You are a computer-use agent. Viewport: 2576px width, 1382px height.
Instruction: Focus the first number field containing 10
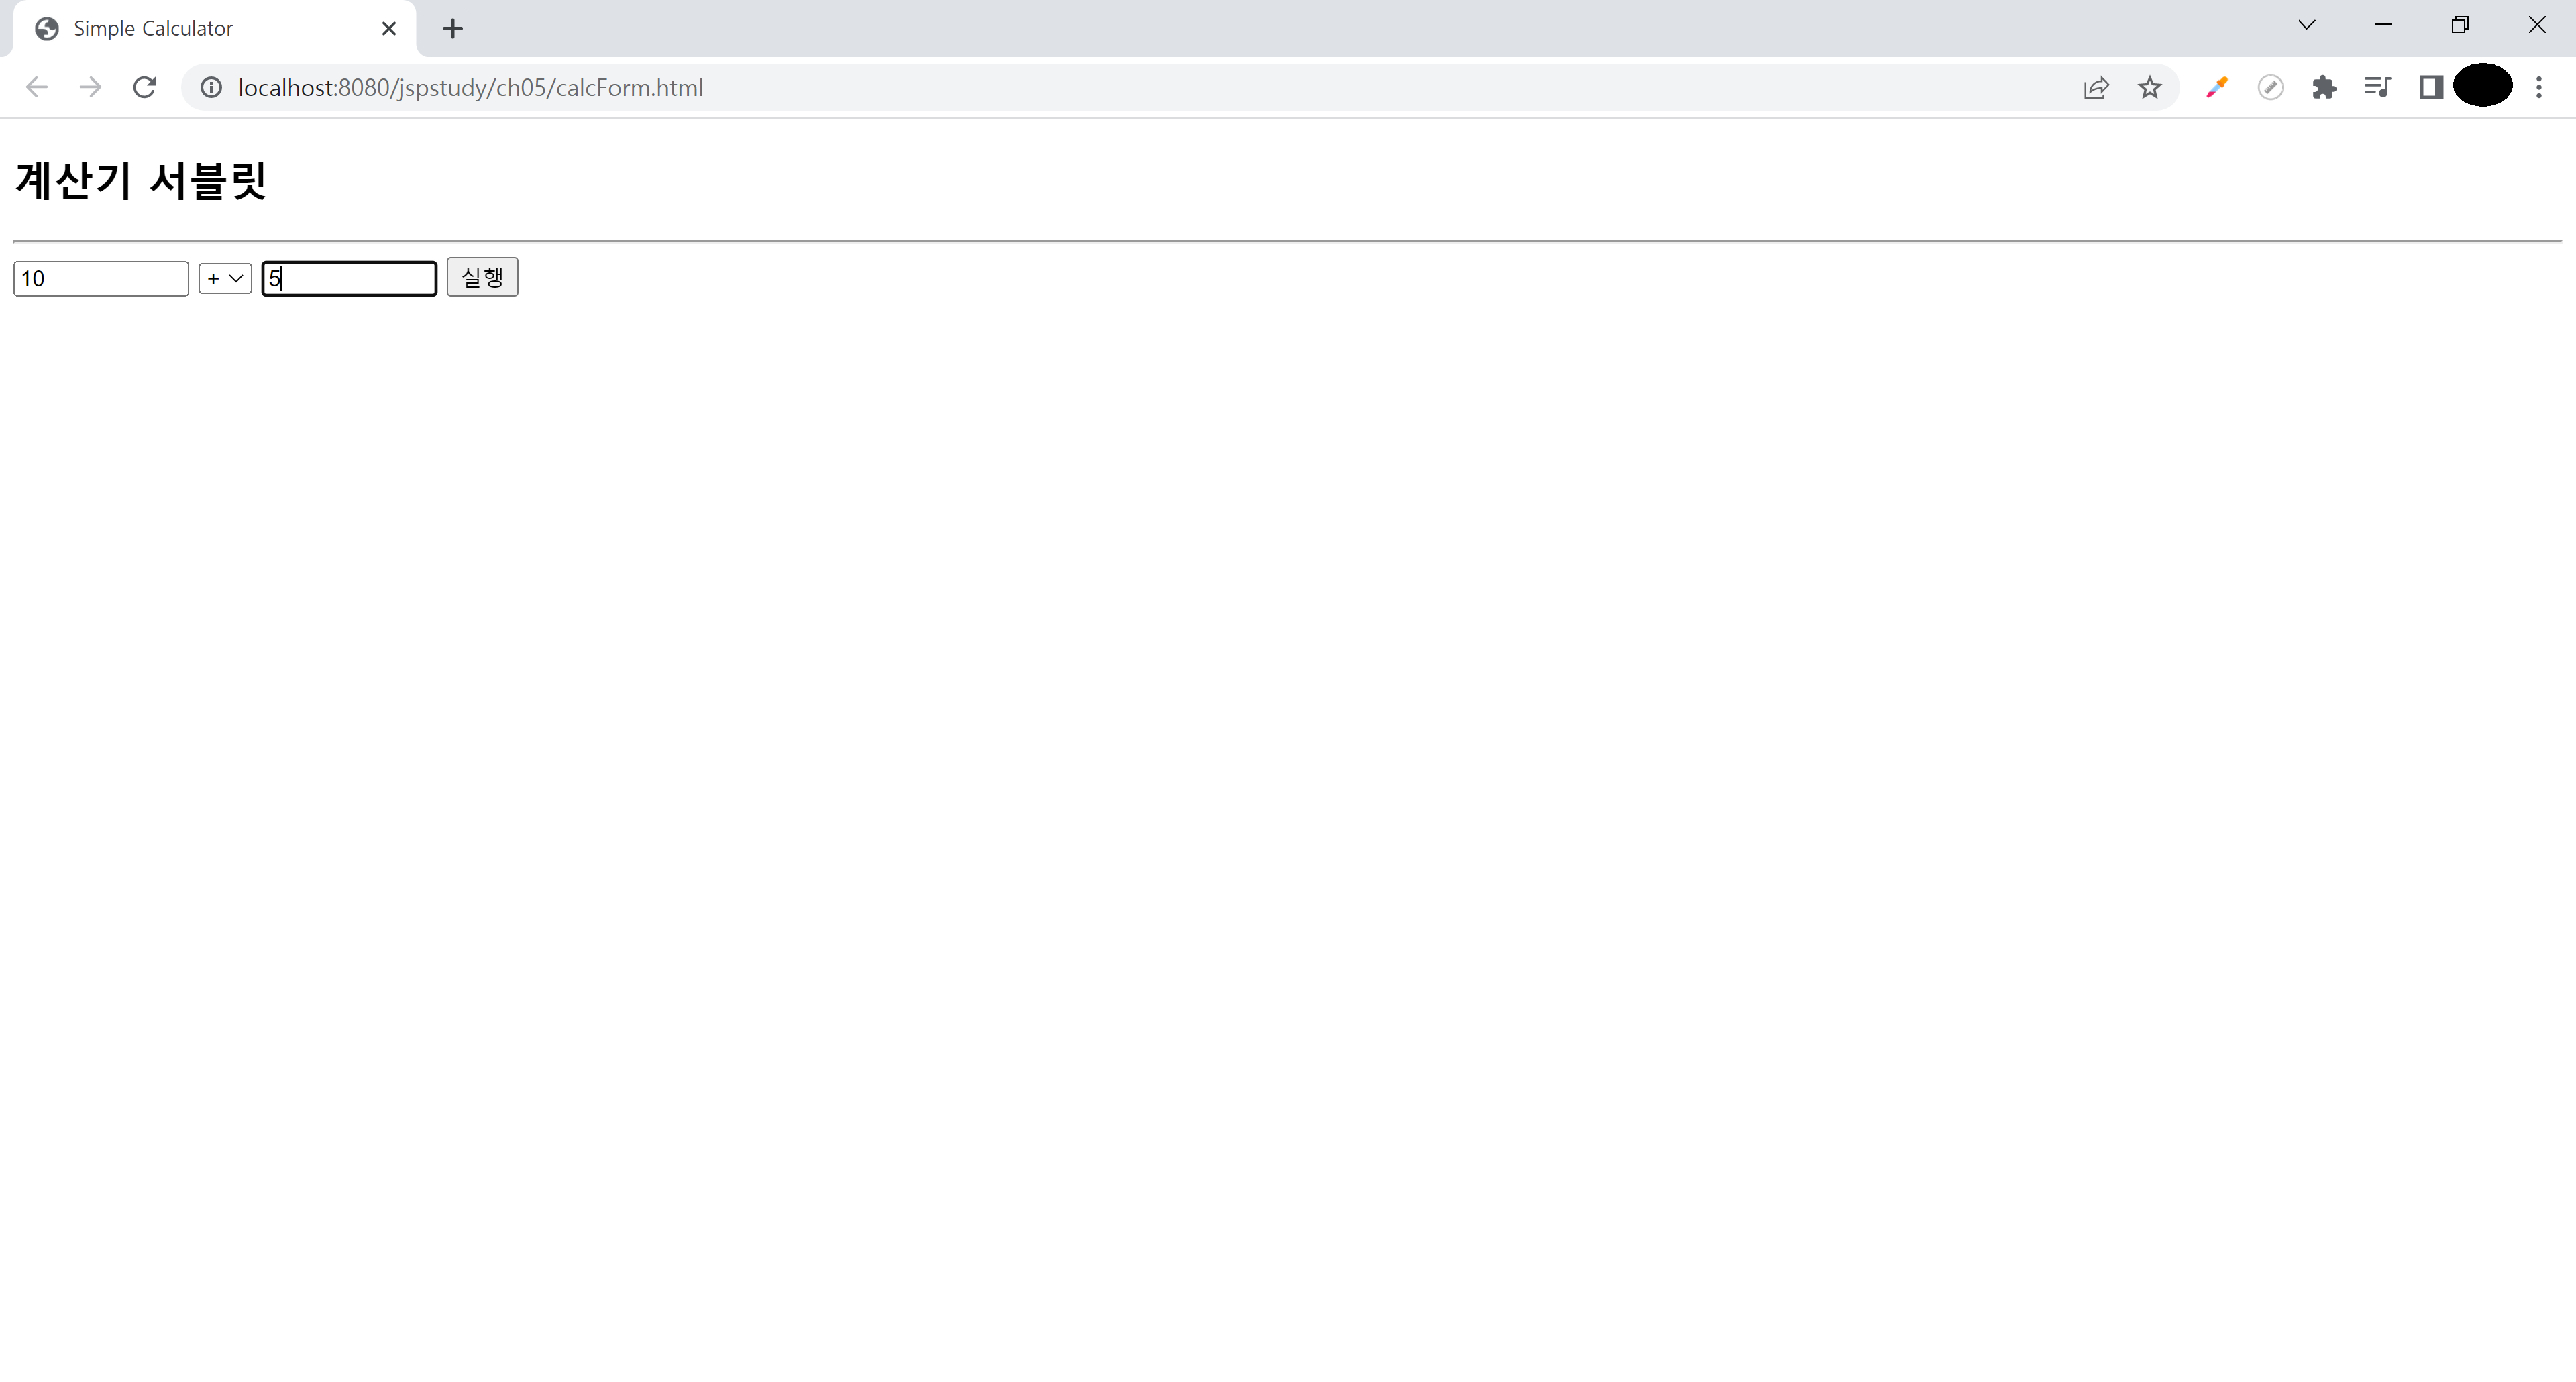[x=101, y=278]
